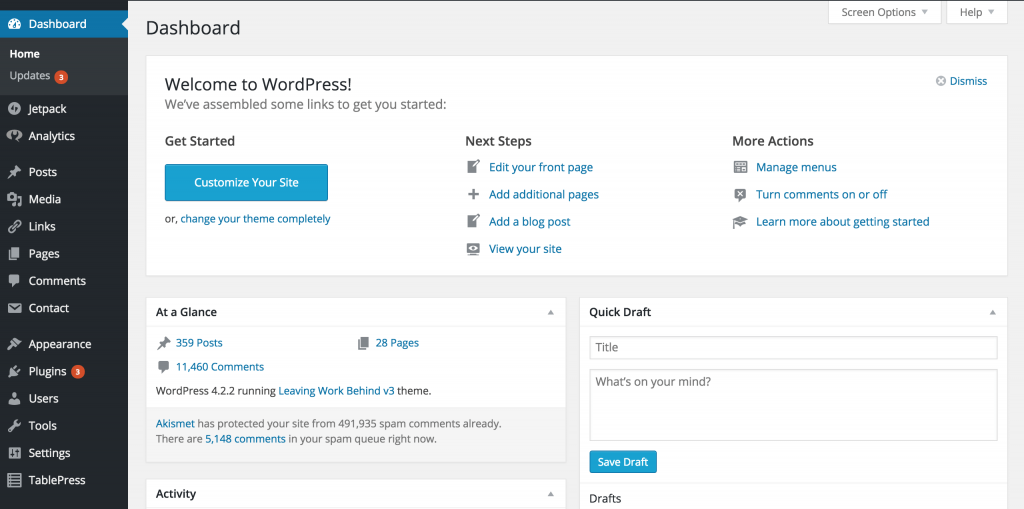
Task: Click the comment icon beside Turn comments on or off
Action: [x=740, y=194]
